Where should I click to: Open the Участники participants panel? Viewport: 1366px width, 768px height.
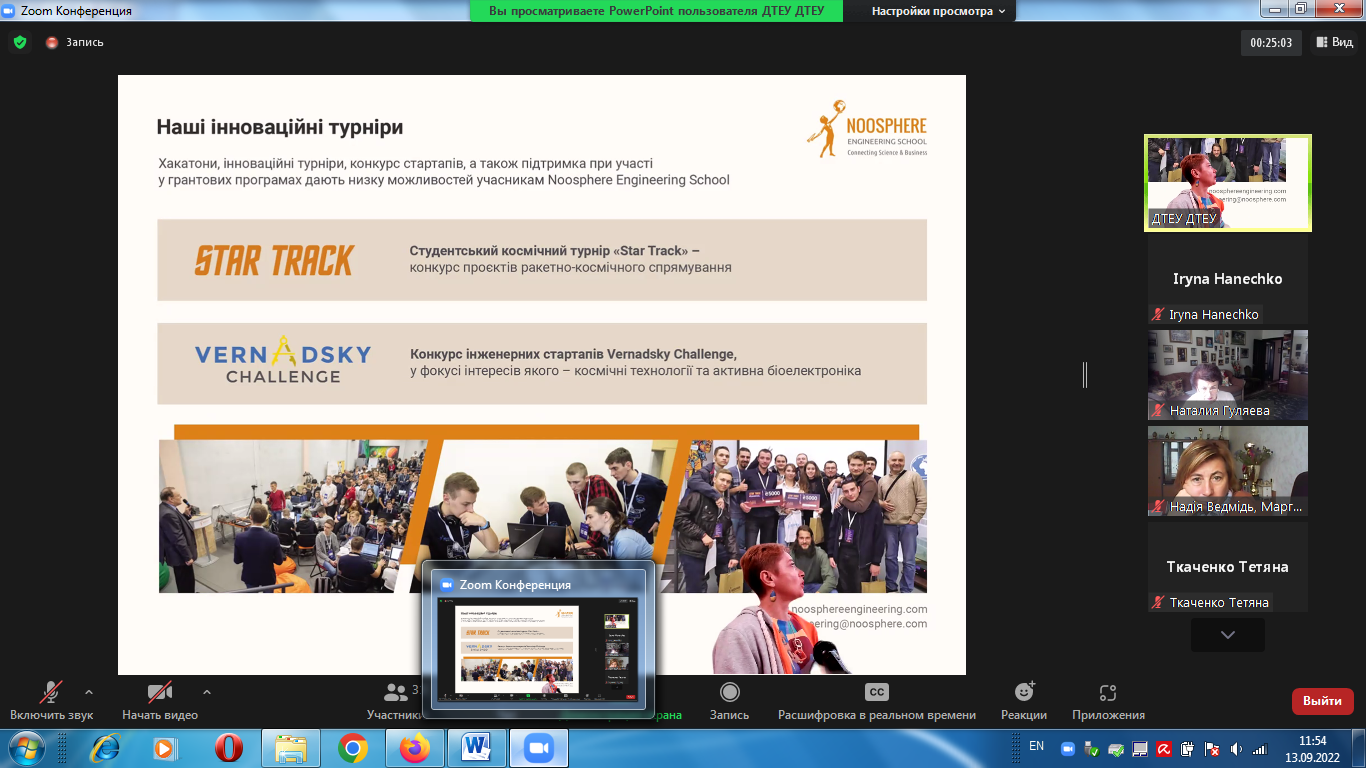click(393, 700)
